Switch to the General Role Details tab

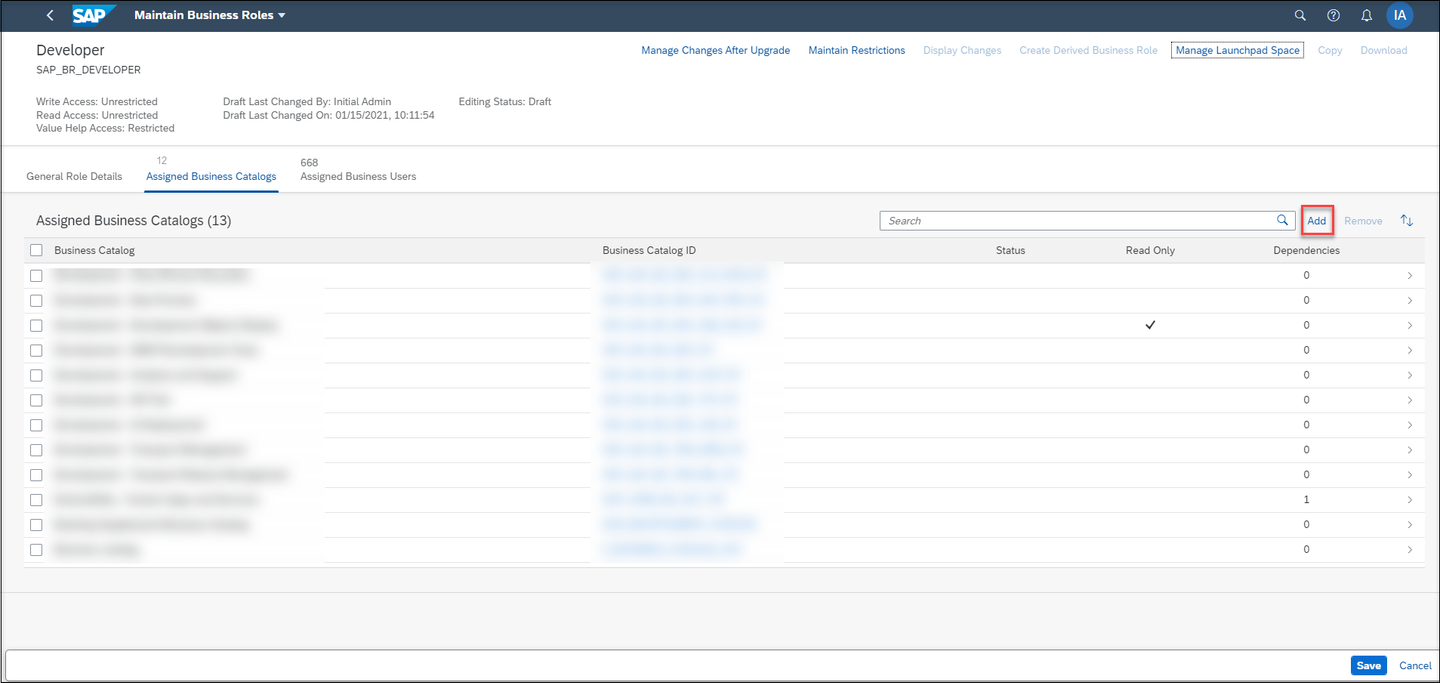74,176
